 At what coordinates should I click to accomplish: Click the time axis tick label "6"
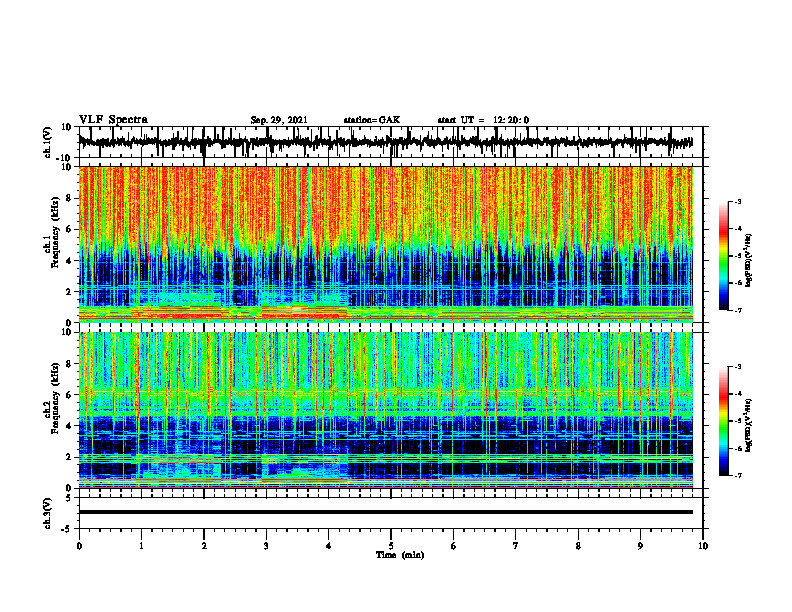454,546
